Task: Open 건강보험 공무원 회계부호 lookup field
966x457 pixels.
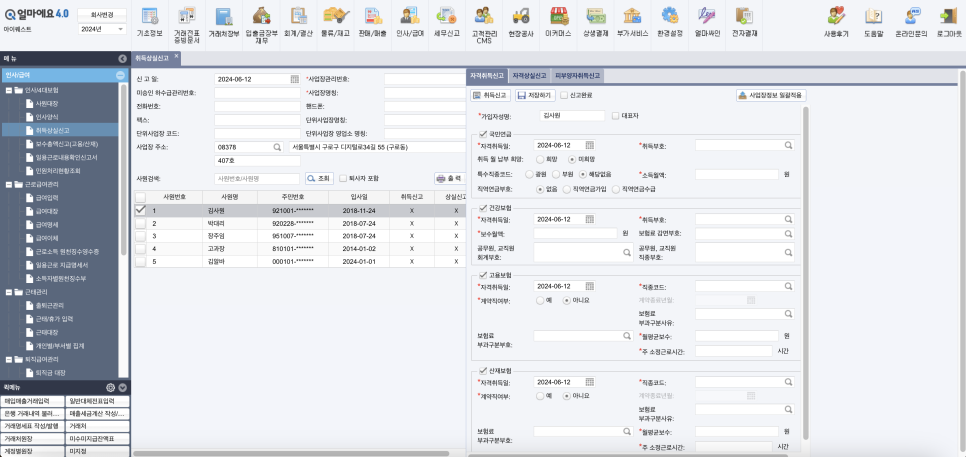Action: 583,252
